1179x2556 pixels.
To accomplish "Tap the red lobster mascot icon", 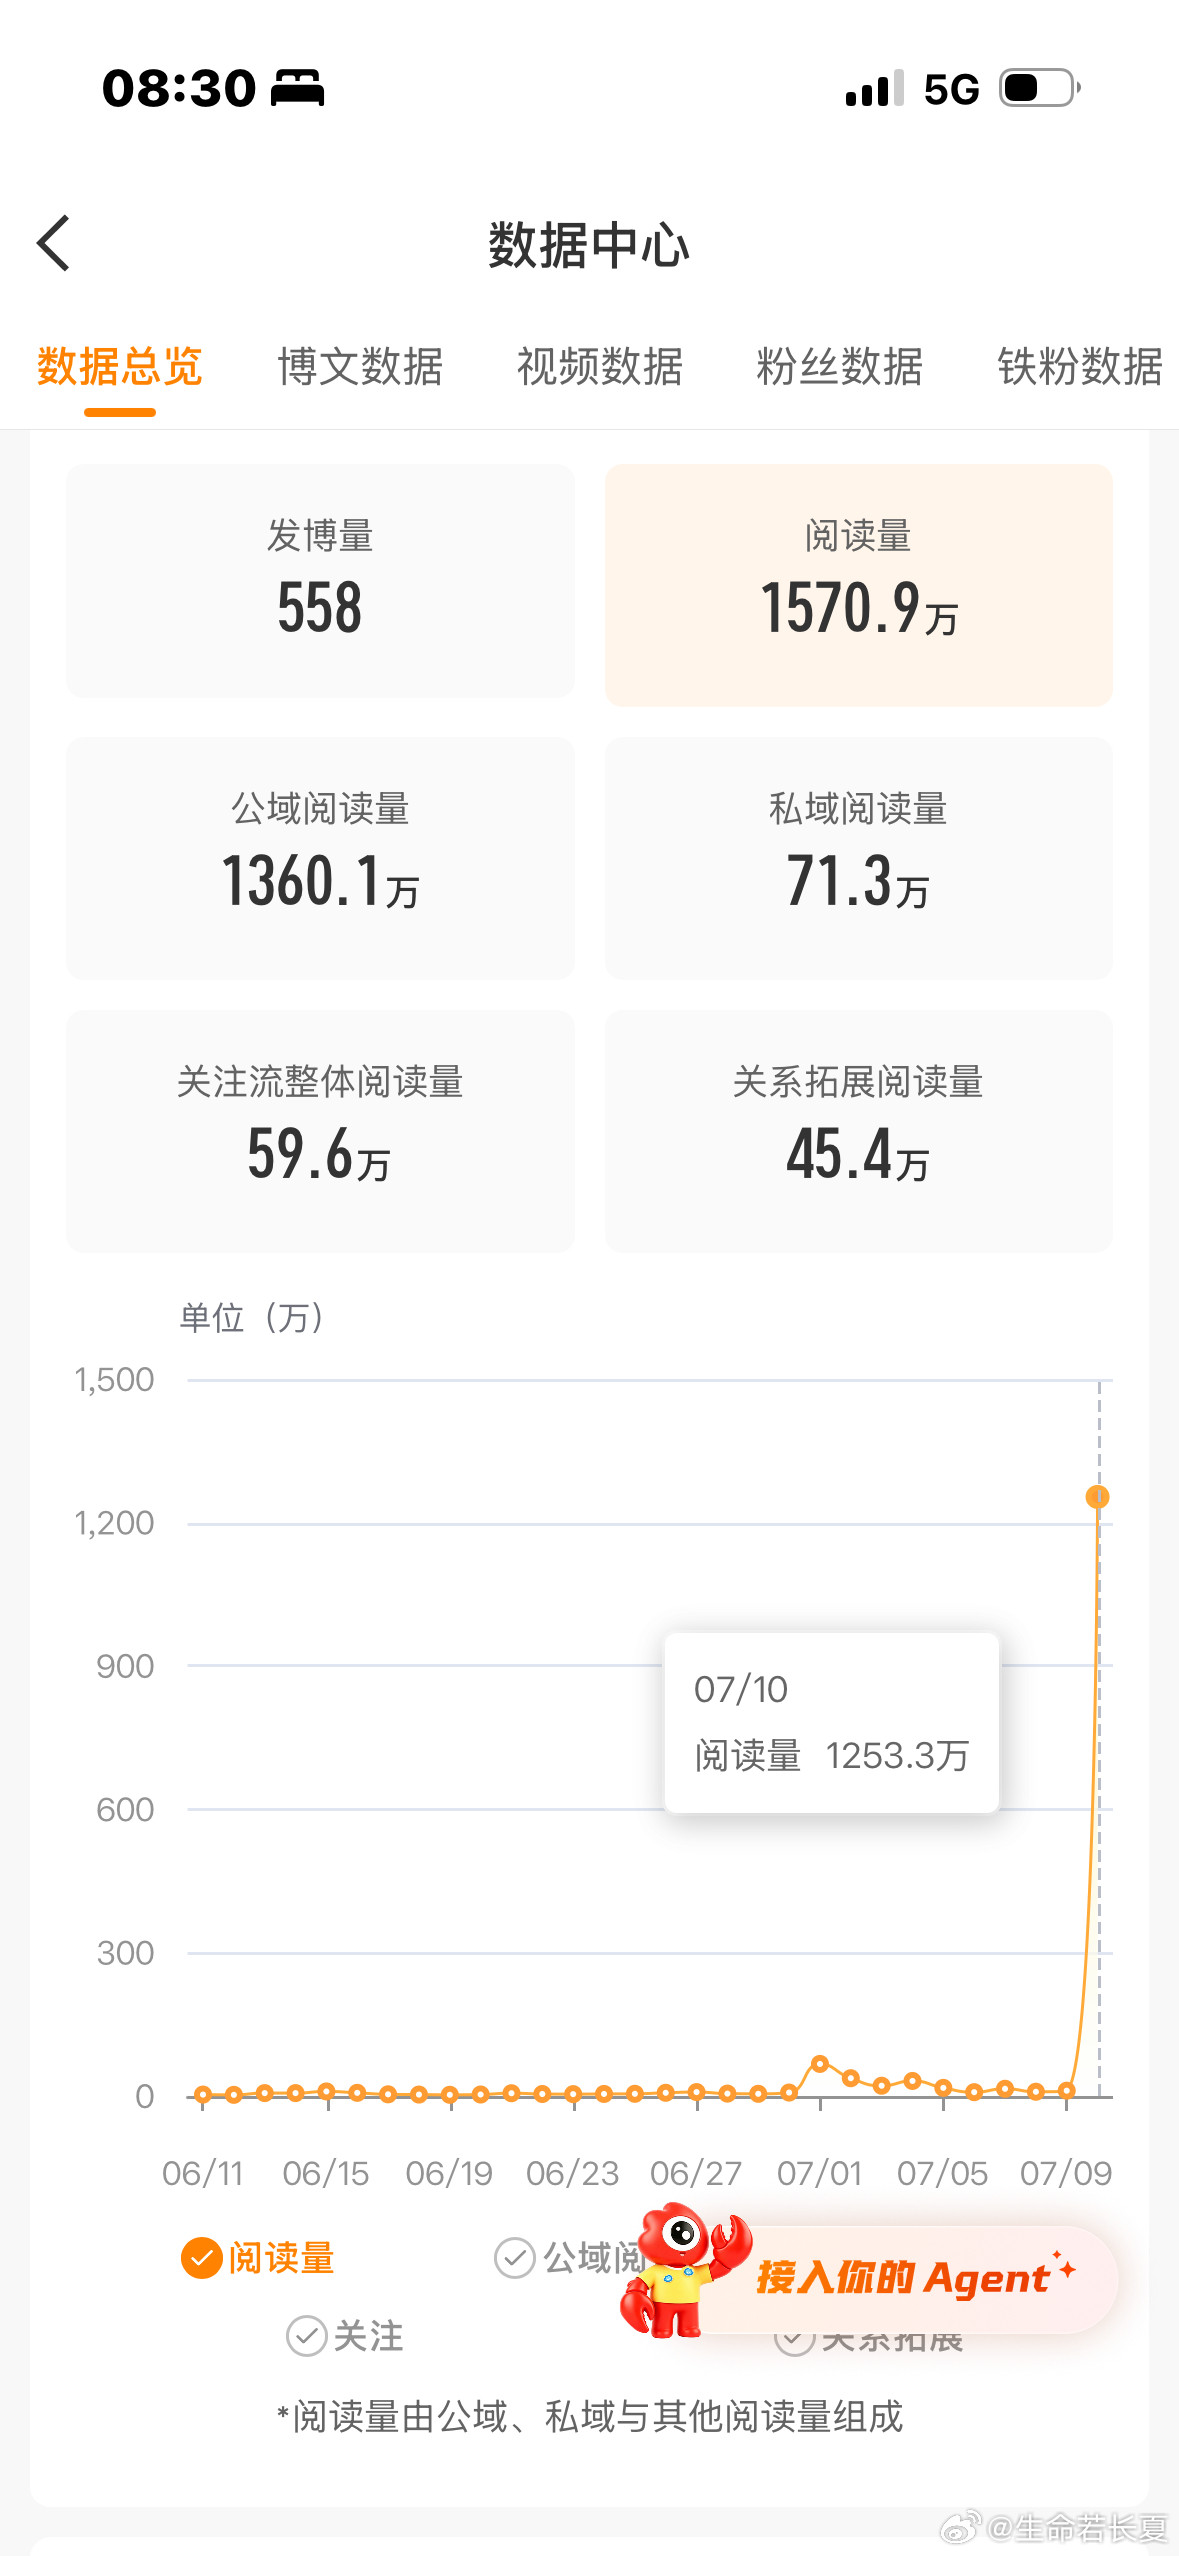I will coord(684,2270).
